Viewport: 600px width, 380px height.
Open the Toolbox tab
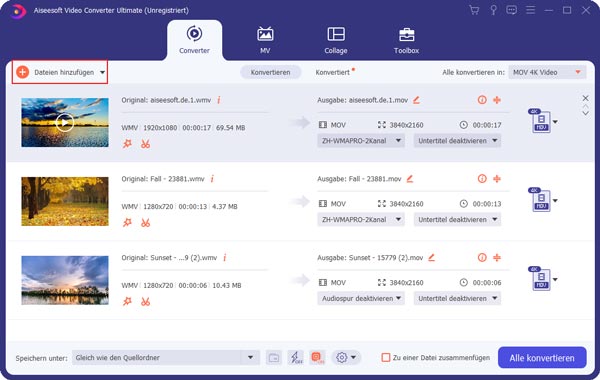(x=406, y=40)
